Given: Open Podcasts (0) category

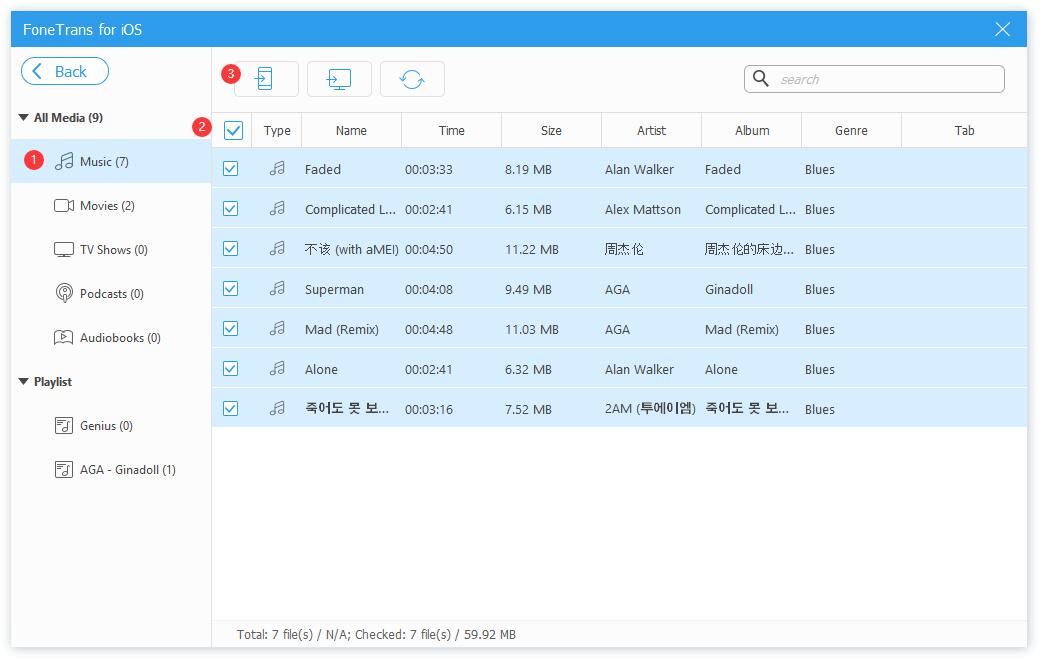Looking at the screenshot, I should [x=111, y=294].
